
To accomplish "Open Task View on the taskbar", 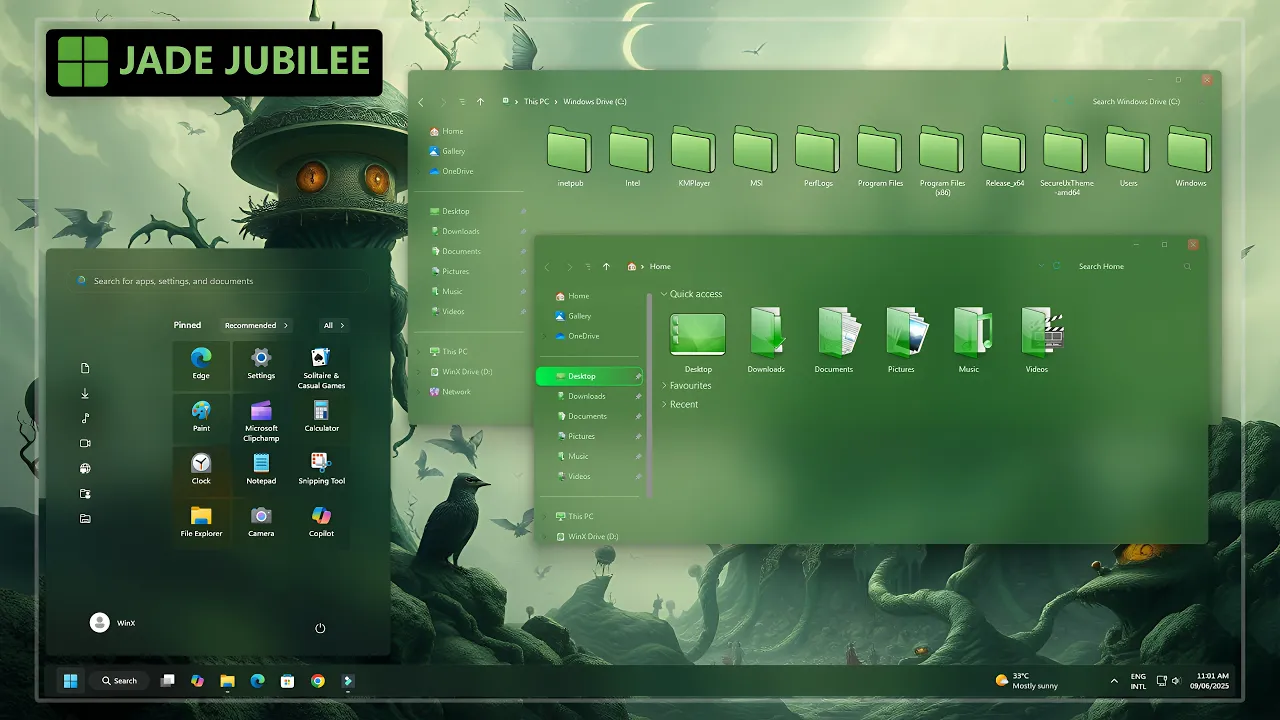I will pos(168,681).
